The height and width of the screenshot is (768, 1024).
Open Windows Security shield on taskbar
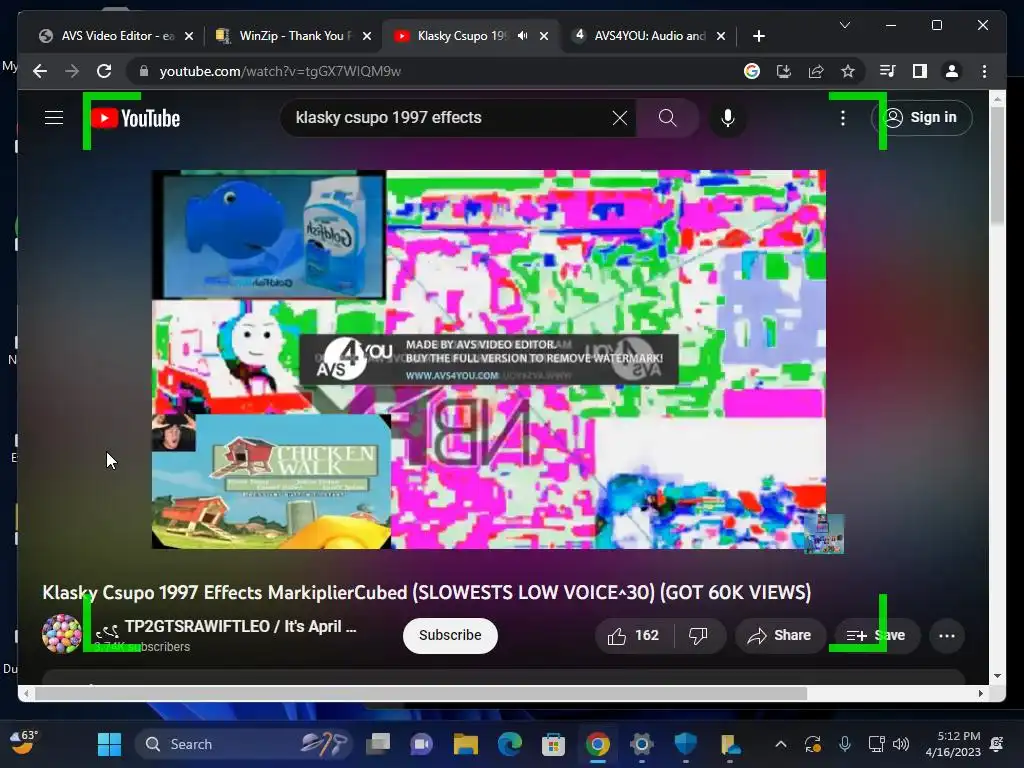685,744
